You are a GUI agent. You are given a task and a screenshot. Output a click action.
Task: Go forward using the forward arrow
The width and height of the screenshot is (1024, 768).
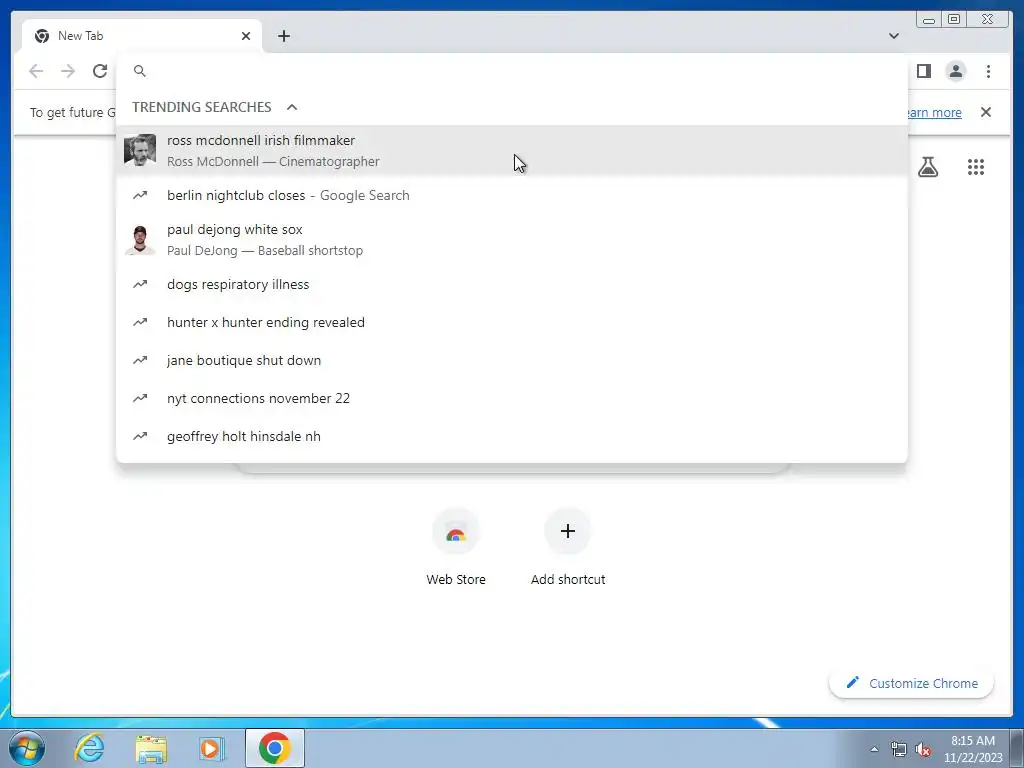pyautogui.click(x=68, y=71)
